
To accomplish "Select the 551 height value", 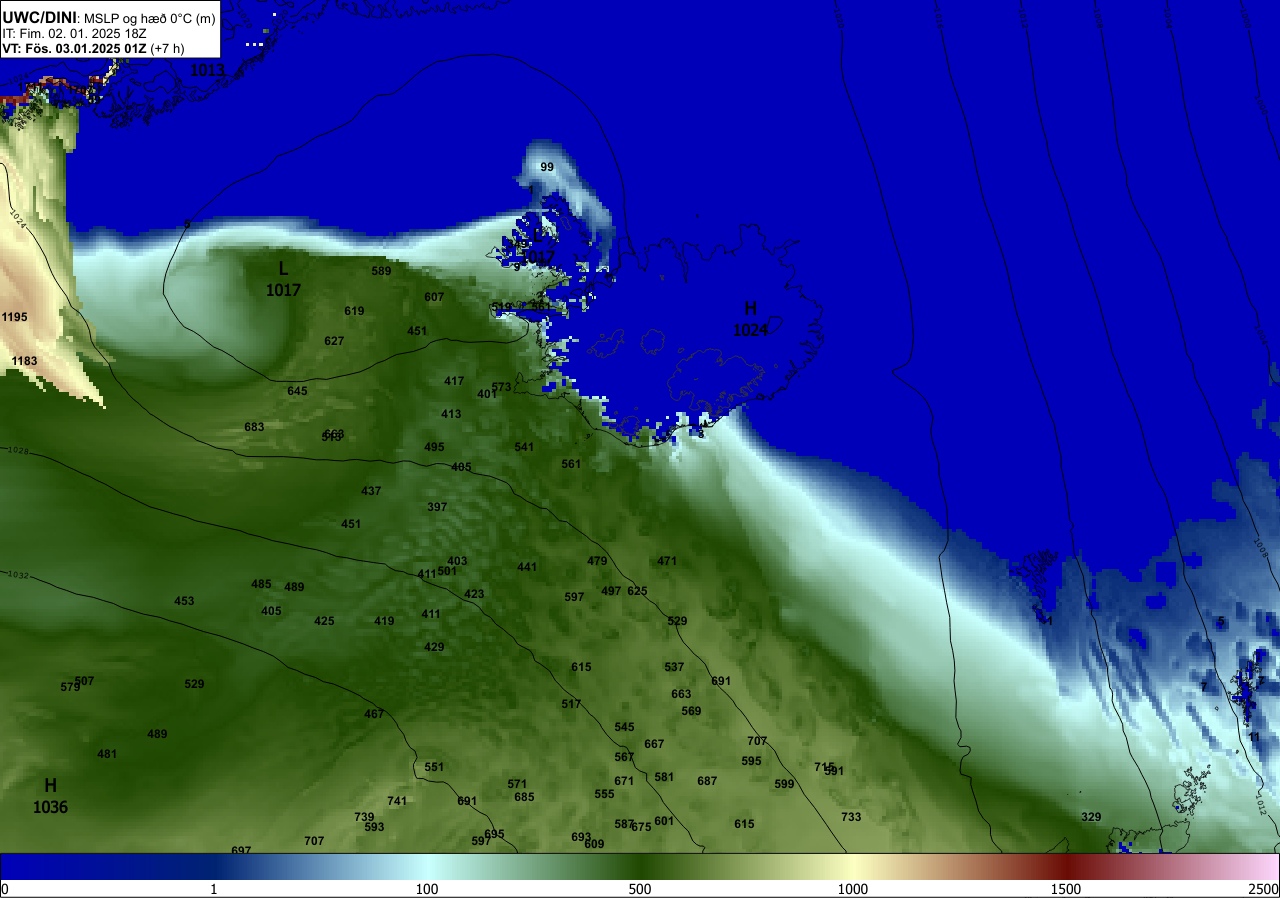I will tap(434, 767).
